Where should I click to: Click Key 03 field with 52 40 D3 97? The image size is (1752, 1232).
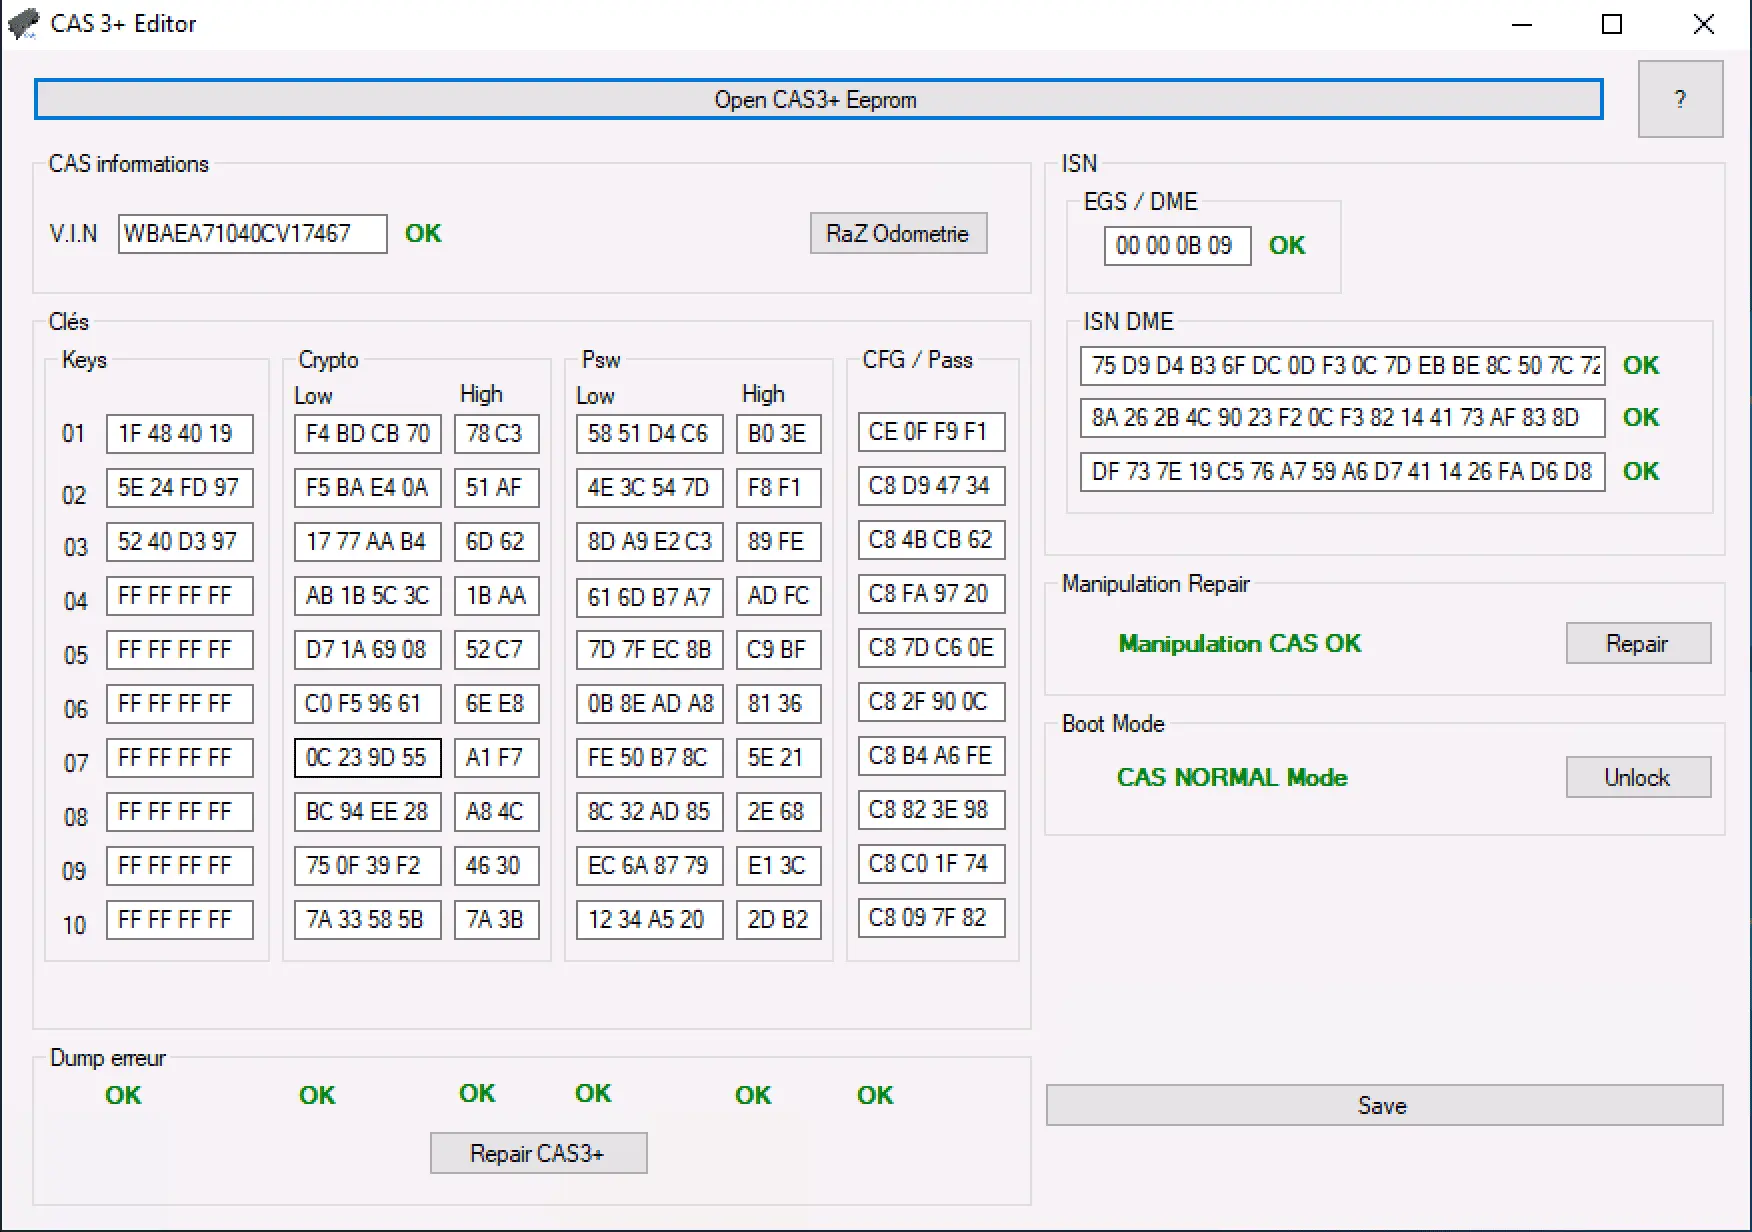179,542
